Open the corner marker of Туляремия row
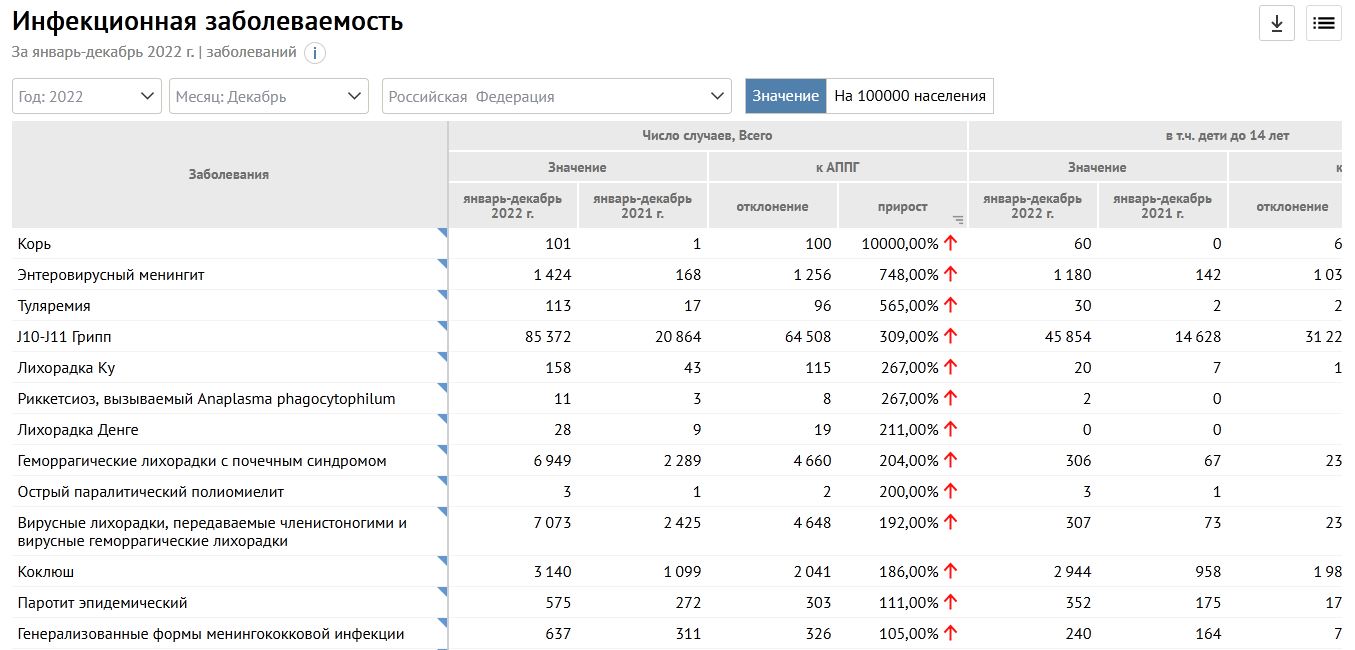This screenshot has width=1355, height=650. click(x=442, y=296)
